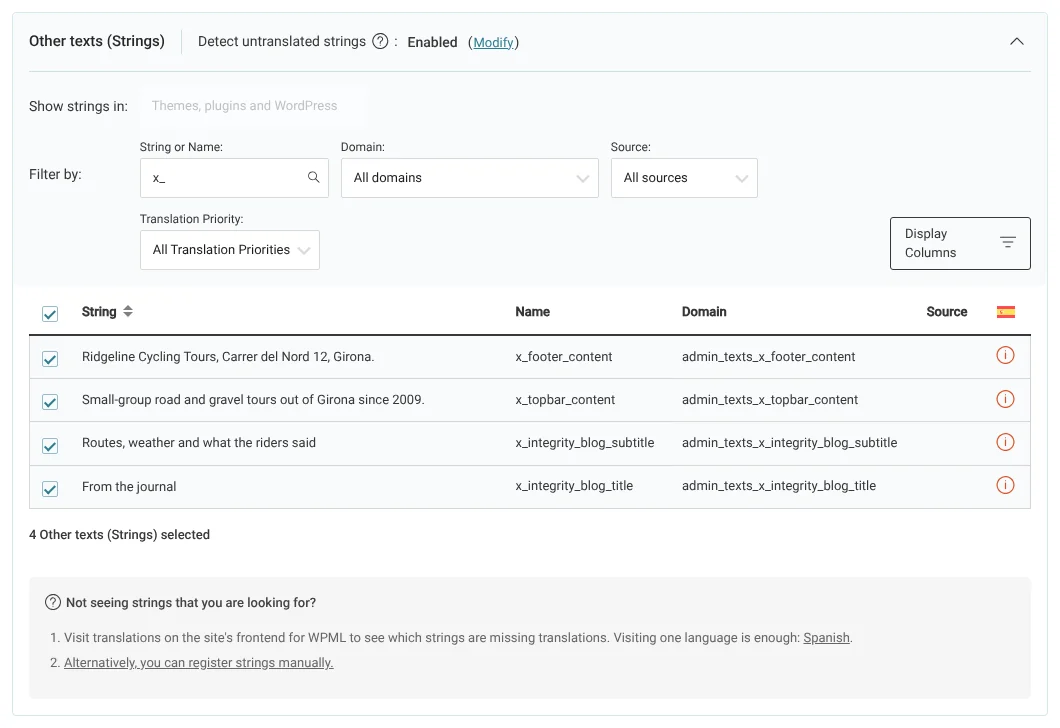
Task: Open the Display Columns button
Action: [960, 243]
